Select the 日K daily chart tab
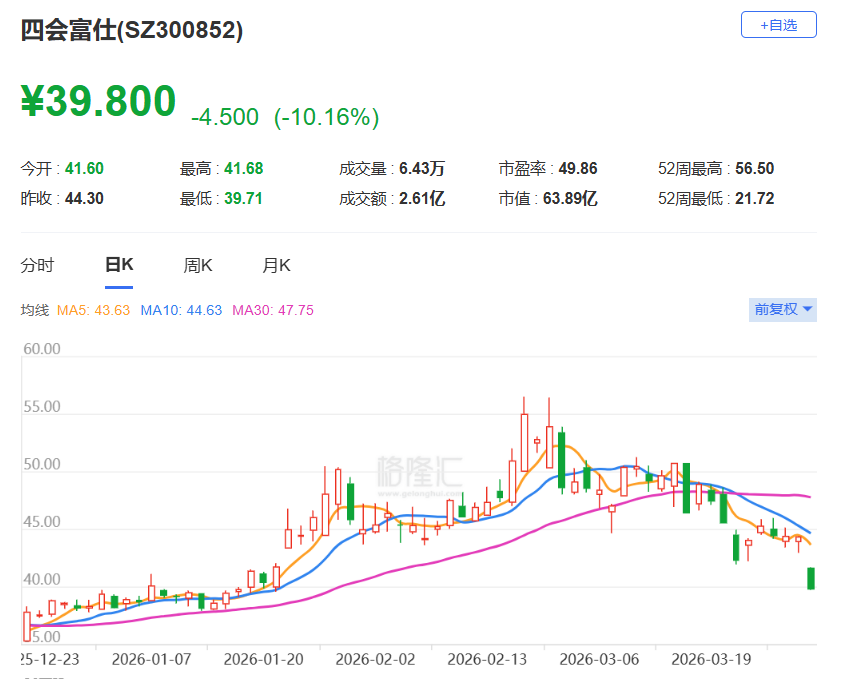 pos(119,266)
